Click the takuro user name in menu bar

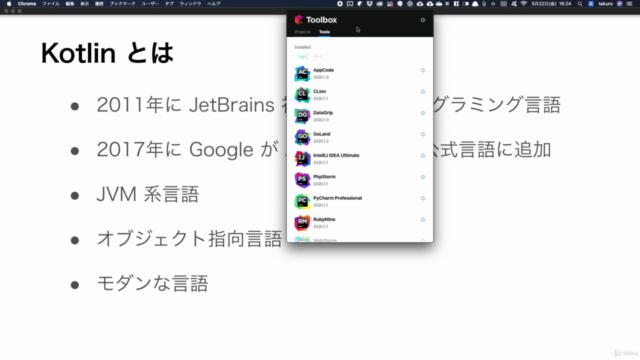pos(606,4)
